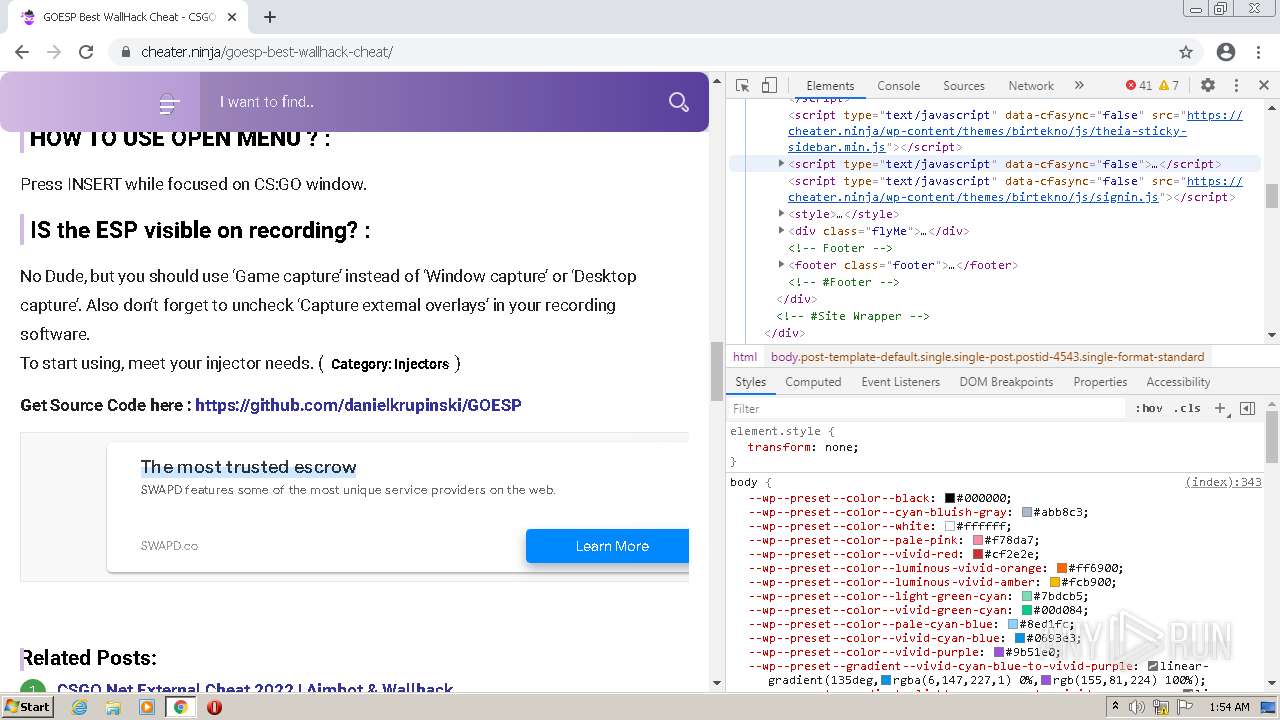Expand the highlighted script node
This screenshot has width=1280, height=720.
tap(782, 163)
